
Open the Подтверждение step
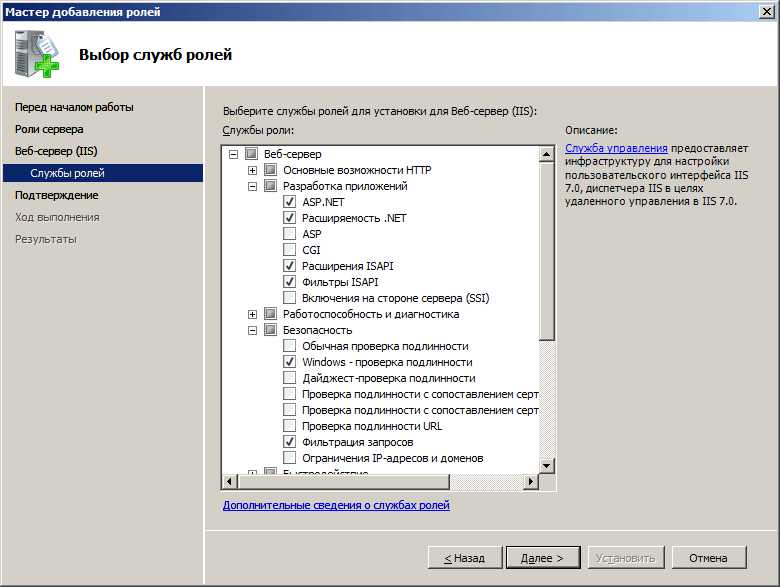(57, 196)
